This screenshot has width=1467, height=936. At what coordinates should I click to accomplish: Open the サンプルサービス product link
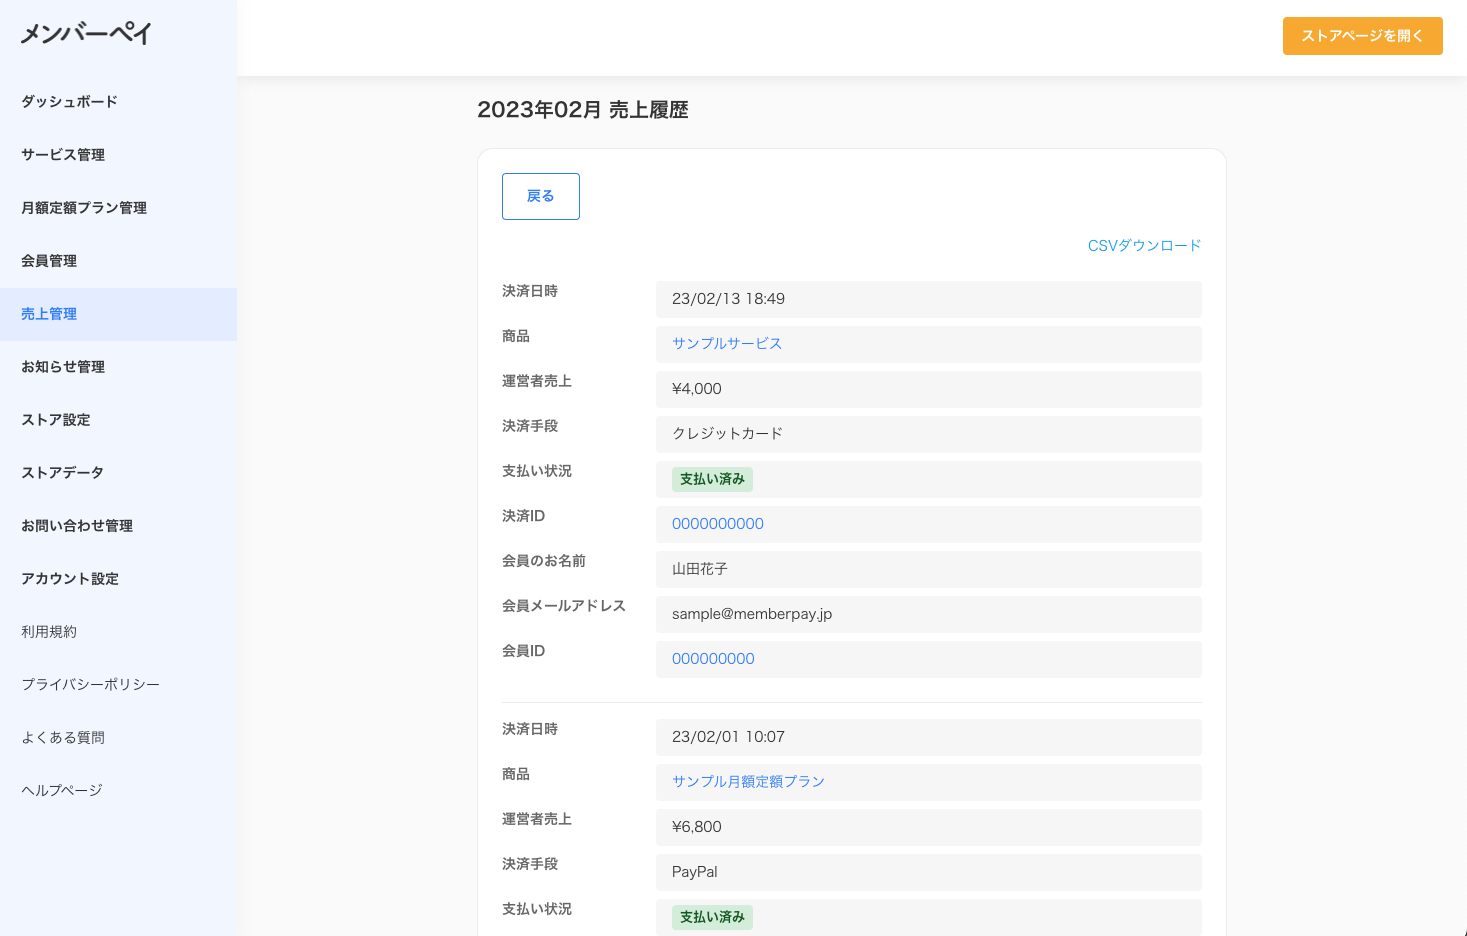point(727,344)
